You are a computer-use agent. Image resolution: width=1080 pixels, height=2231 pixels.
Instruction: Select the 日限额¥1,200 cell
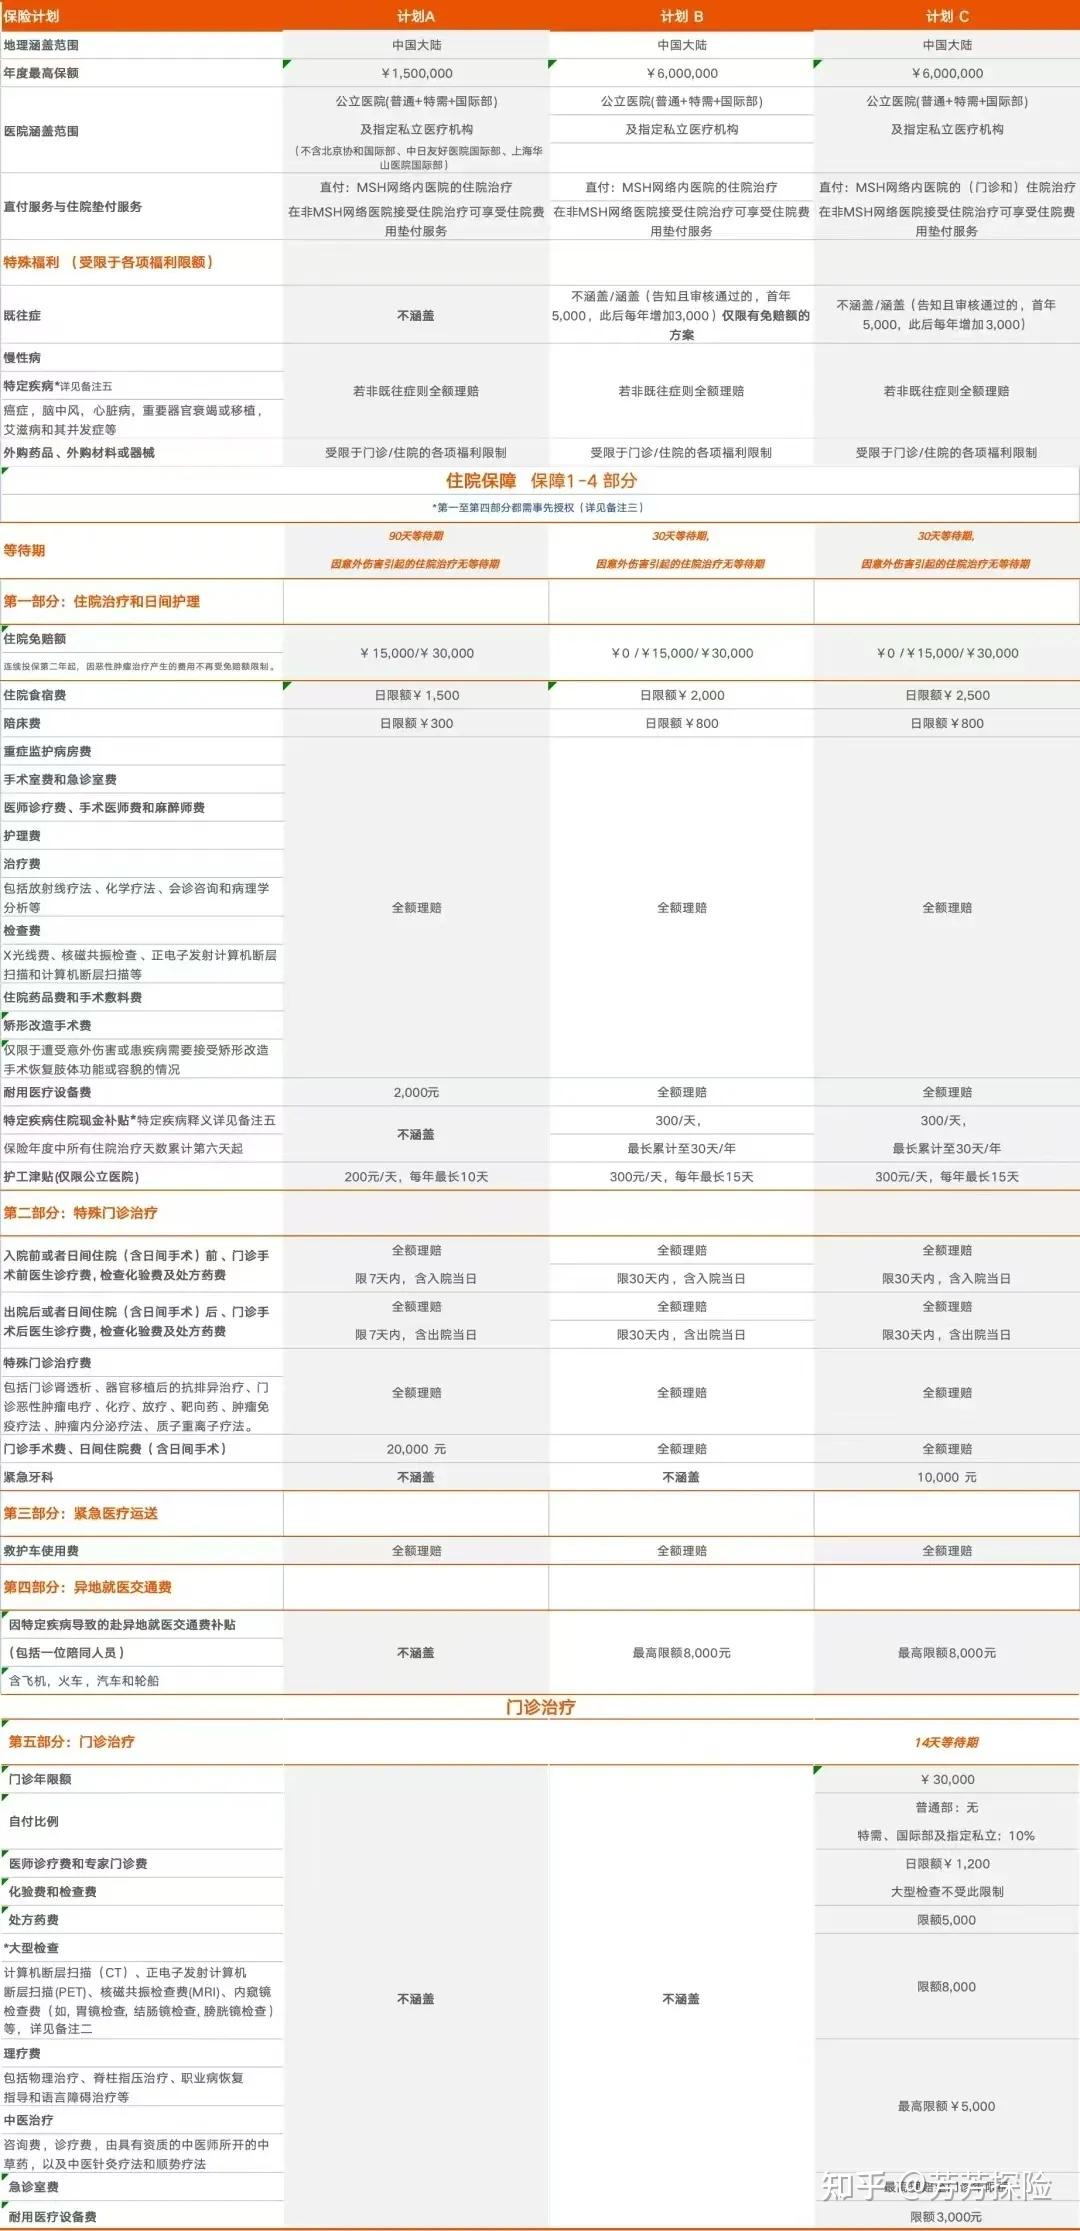(x=947, y=1863)
